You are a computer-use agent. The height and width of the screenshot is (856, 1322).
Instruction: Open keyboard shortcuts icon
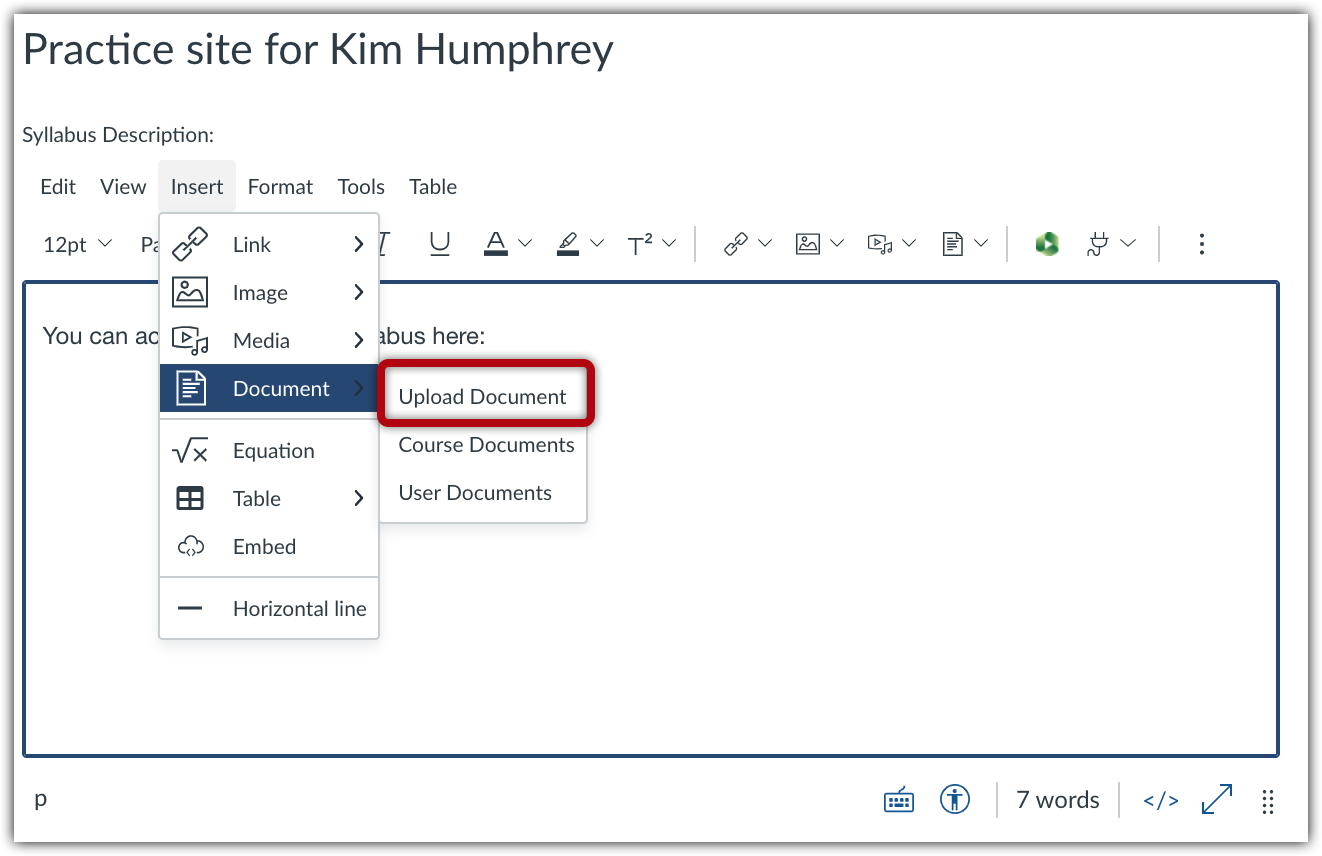(x=899, y=800)
